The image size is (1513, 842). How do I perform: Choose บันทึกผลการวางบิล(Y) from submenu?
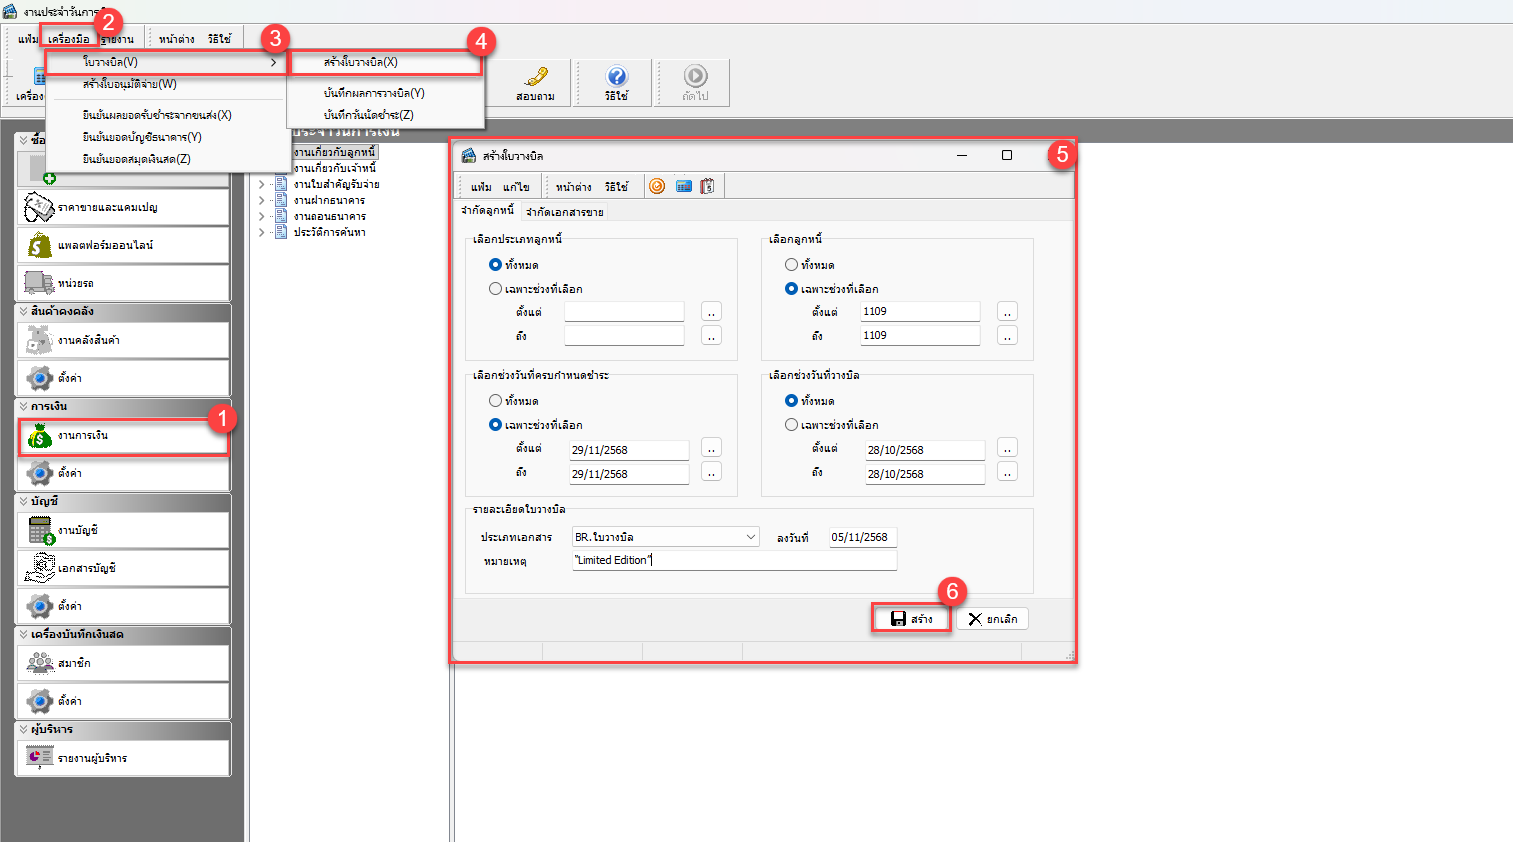374,93
